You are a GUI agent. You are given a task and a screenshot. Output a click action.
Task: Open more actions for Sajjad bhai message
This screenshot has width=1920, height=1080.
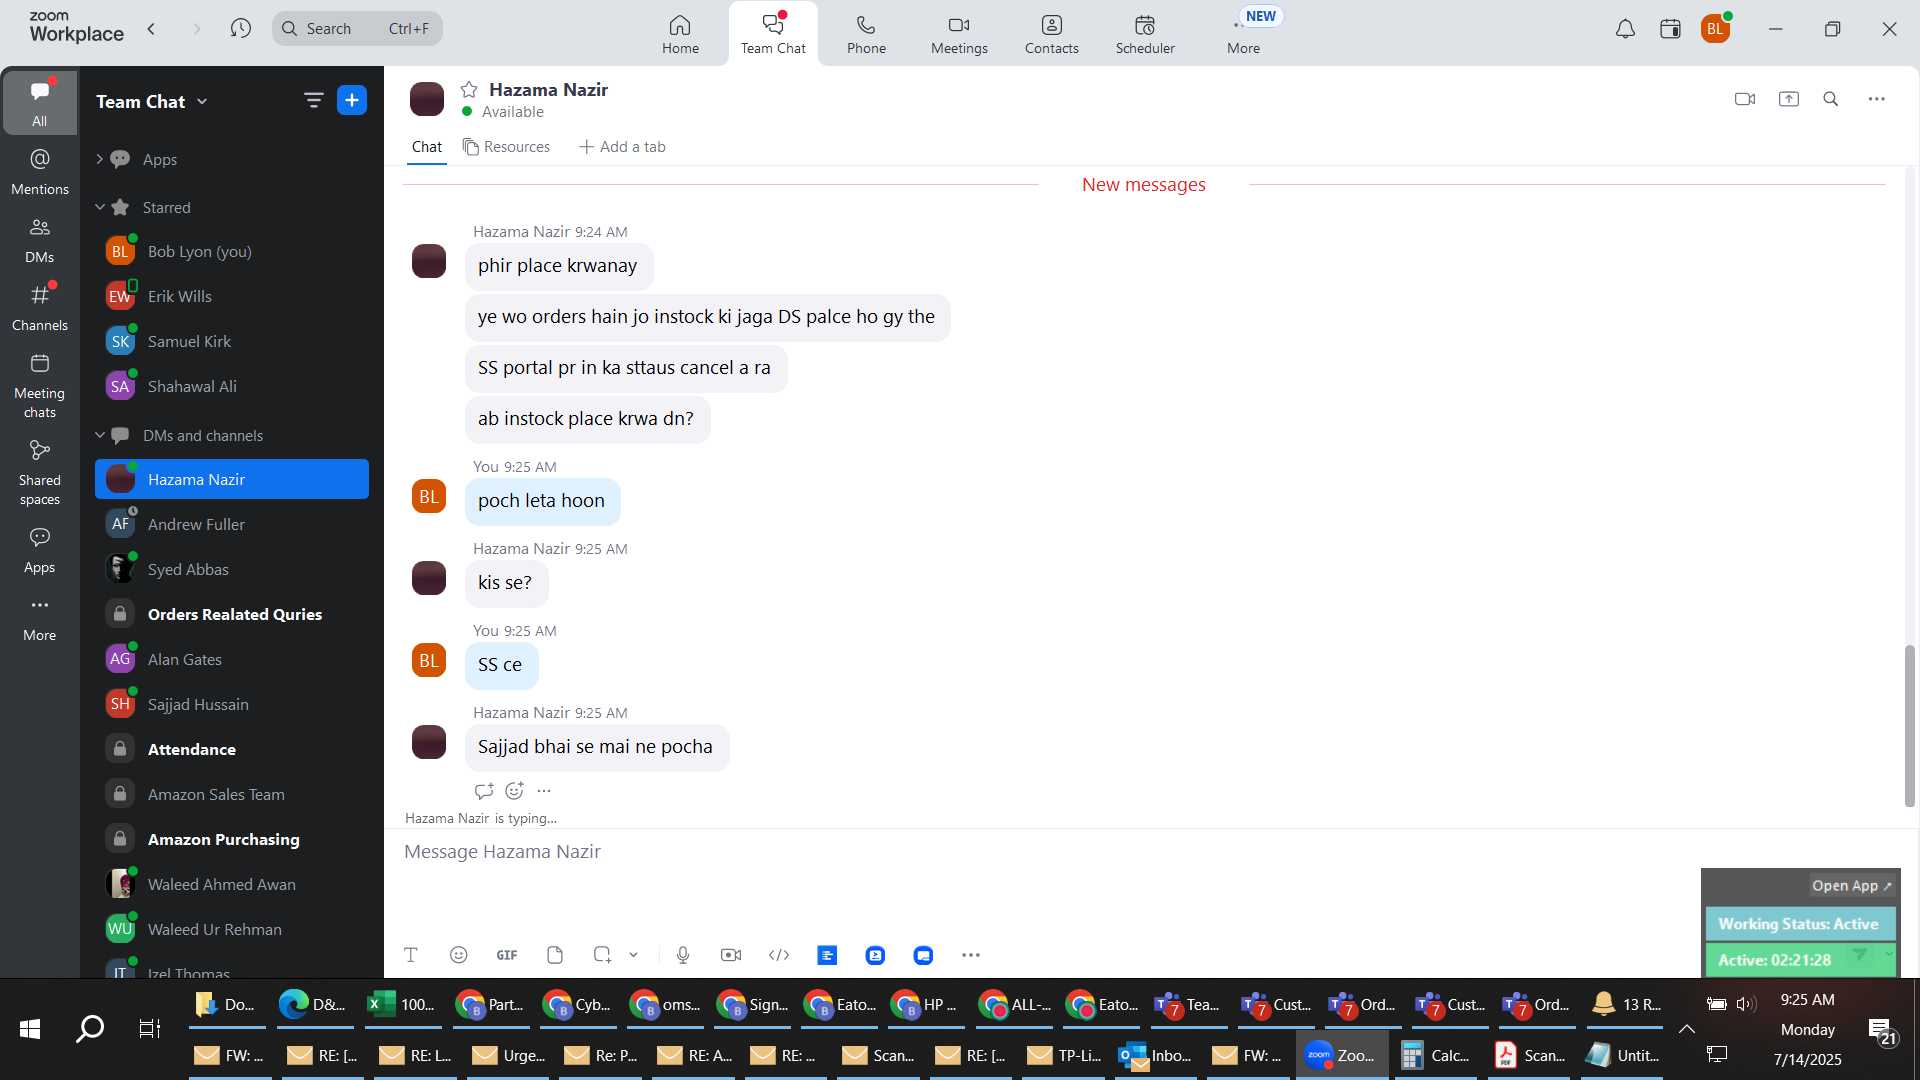[544, 791]
